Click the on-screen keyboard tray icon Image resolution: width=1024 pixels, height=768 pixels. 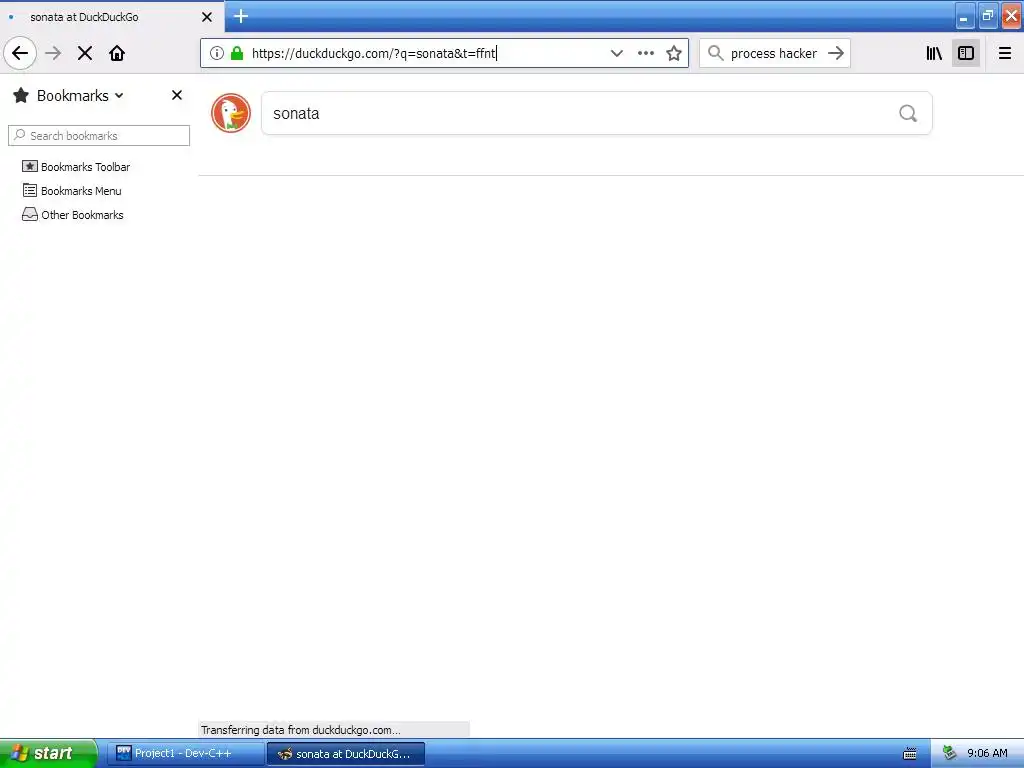[910, 754]
